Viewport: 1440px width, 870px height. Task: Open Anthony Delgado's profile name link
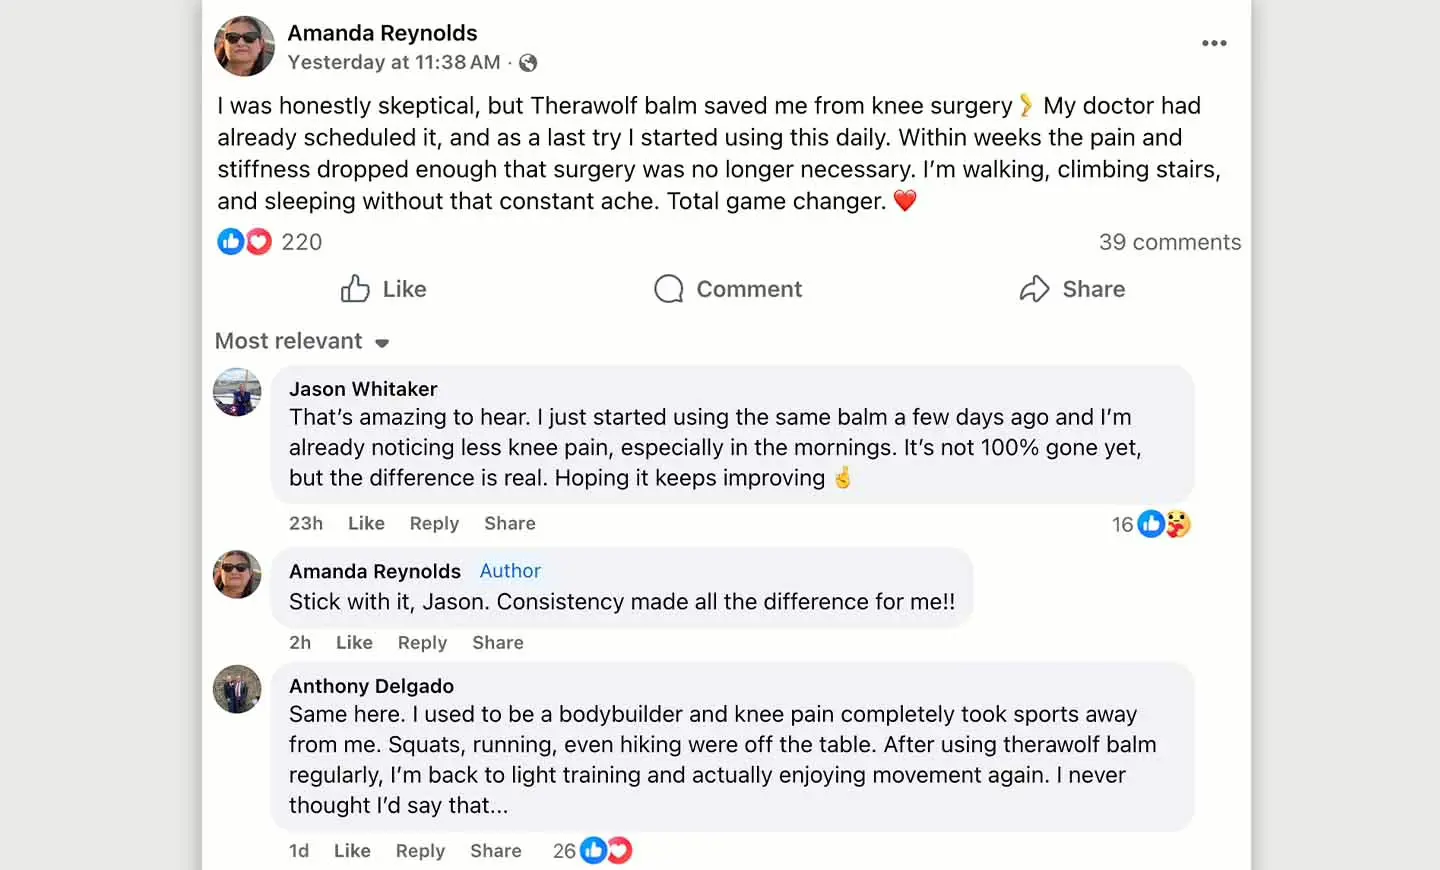point(371,686)
